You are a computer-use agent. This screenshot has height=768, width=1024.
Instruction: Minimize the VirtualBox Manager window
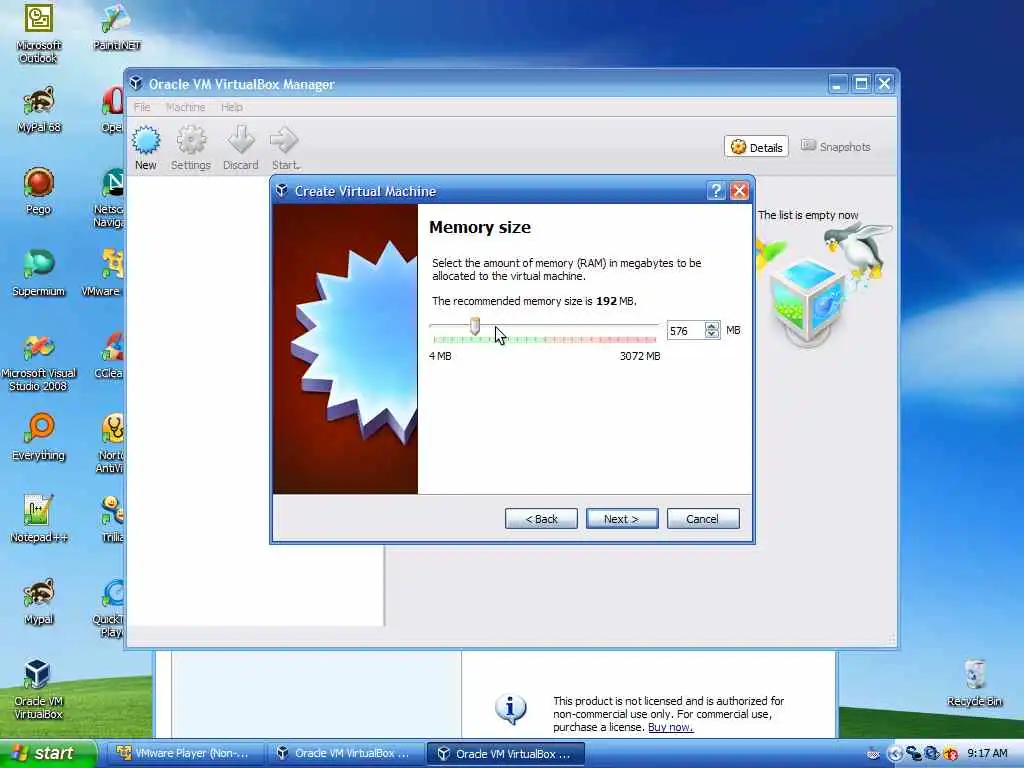pyautogui.click(x=838, y=84)
